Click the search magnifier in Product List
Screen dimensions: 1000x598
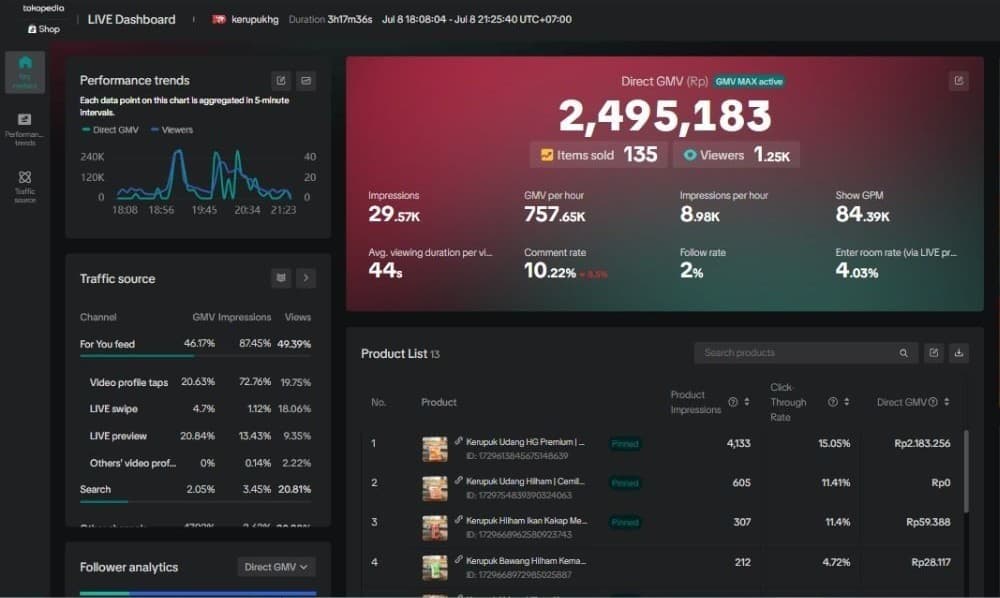click(x=904, y=353)
